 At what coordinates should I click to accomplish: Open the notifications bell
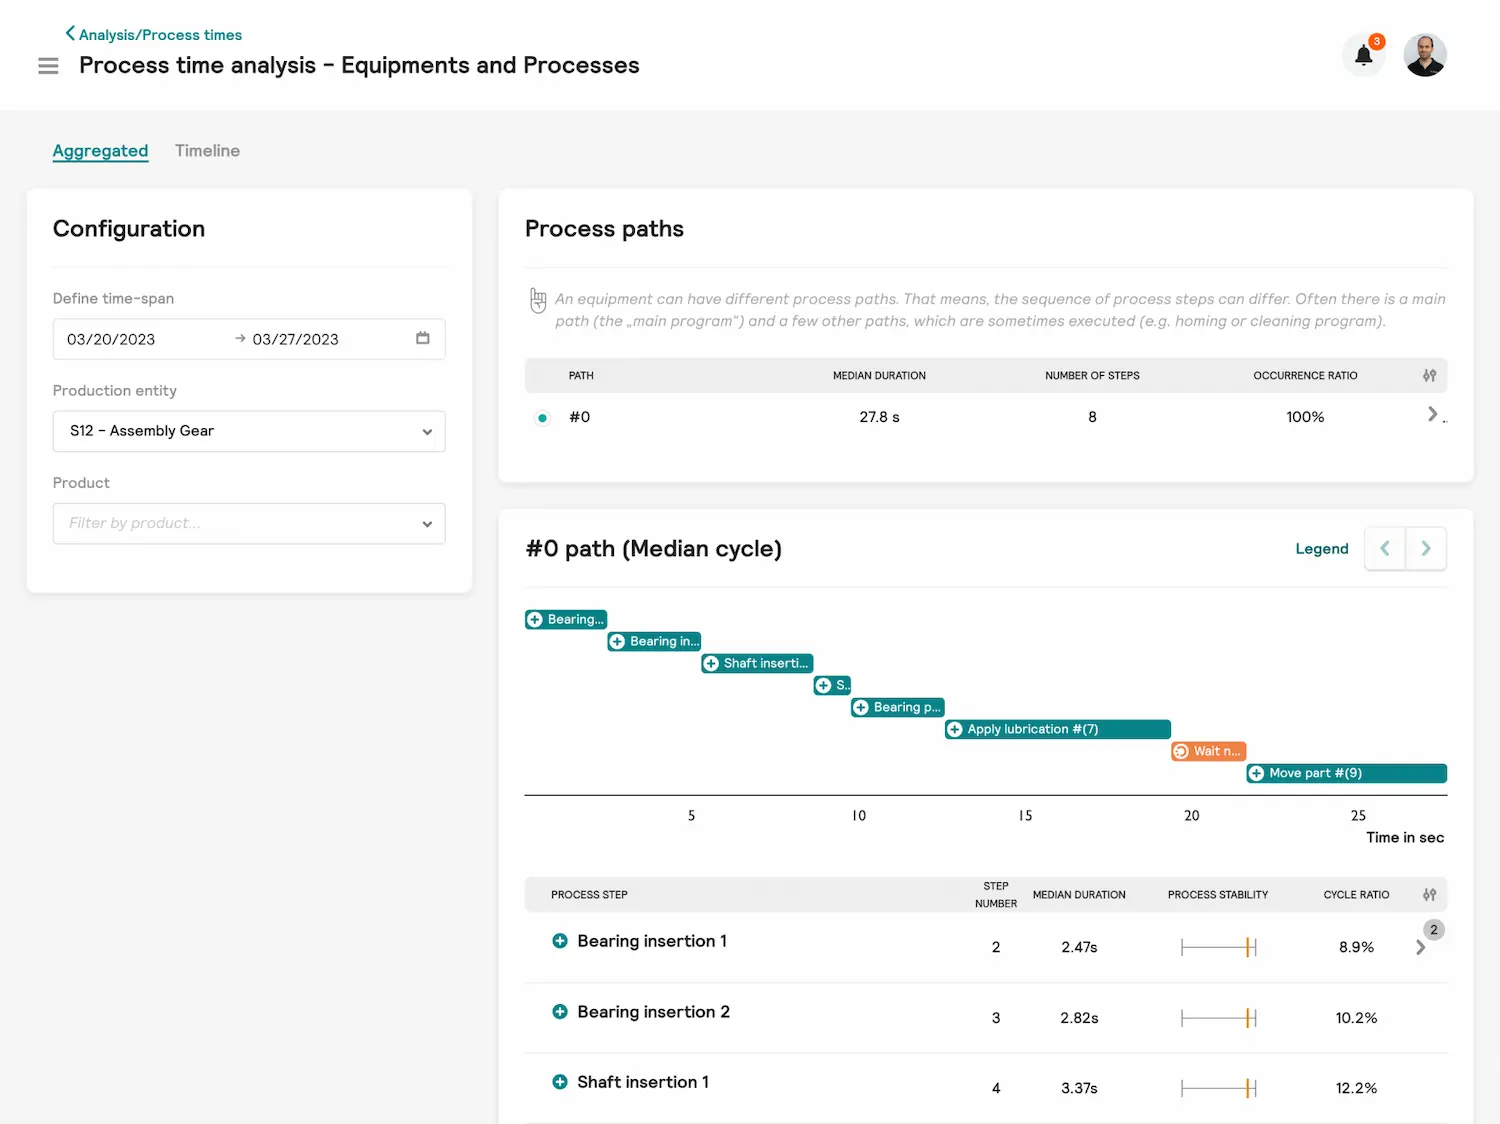point(1363,55)
